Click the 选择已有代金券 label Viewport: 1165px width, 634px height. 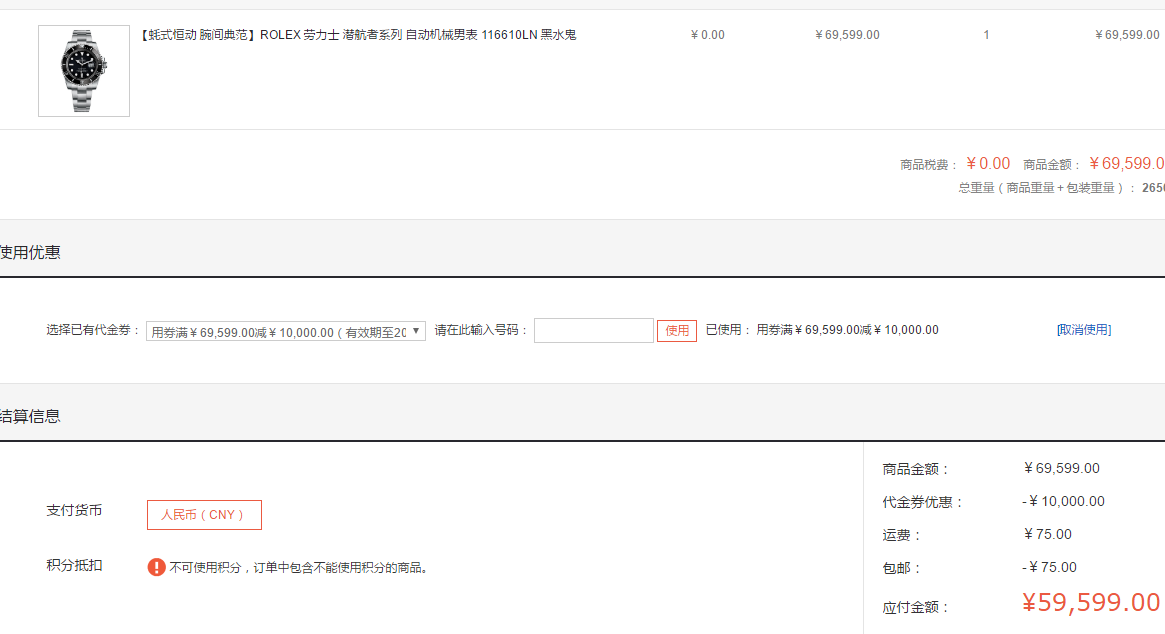(x=94, y=330)
